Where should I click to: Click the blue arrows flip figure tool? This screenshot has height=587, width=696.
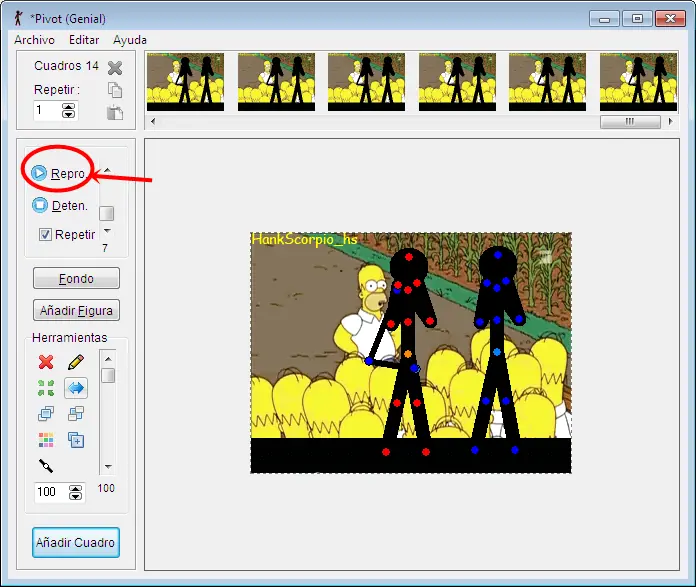tap(76, 388)
